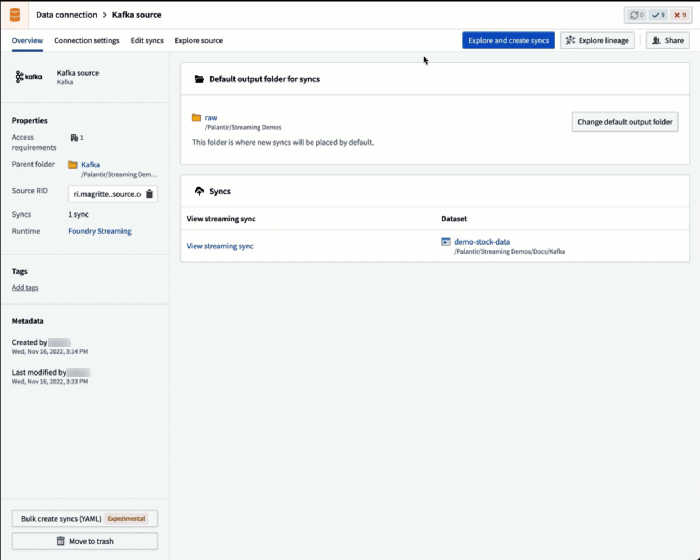This screenshot has width=700, height=560.
Task: Click the Kafka logo icon
Action: point(29,77)
